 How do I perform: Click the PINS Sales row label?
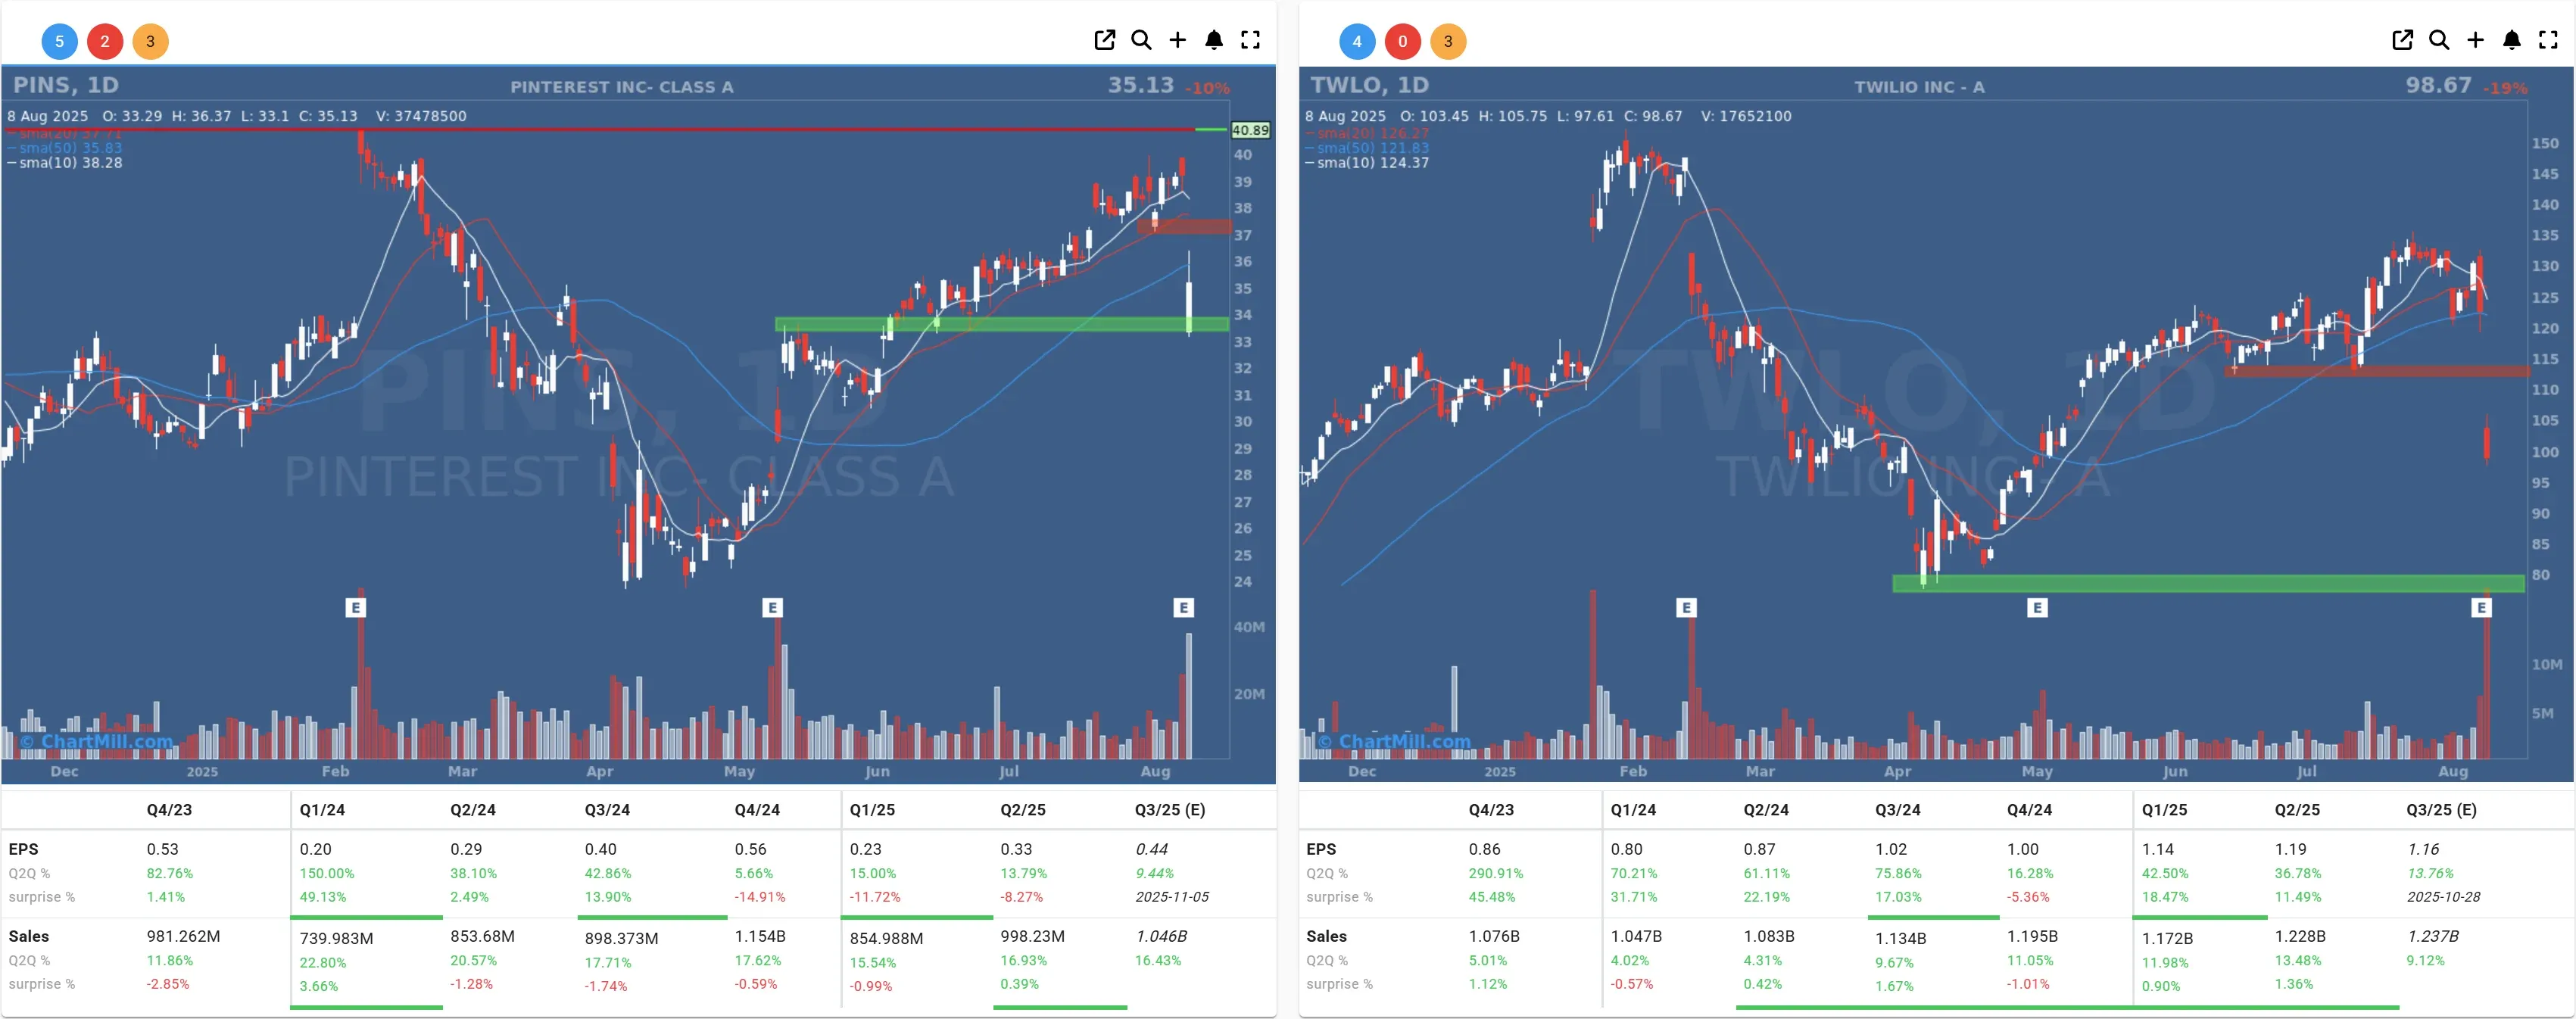pyautogui.click(x=28, y=936)
